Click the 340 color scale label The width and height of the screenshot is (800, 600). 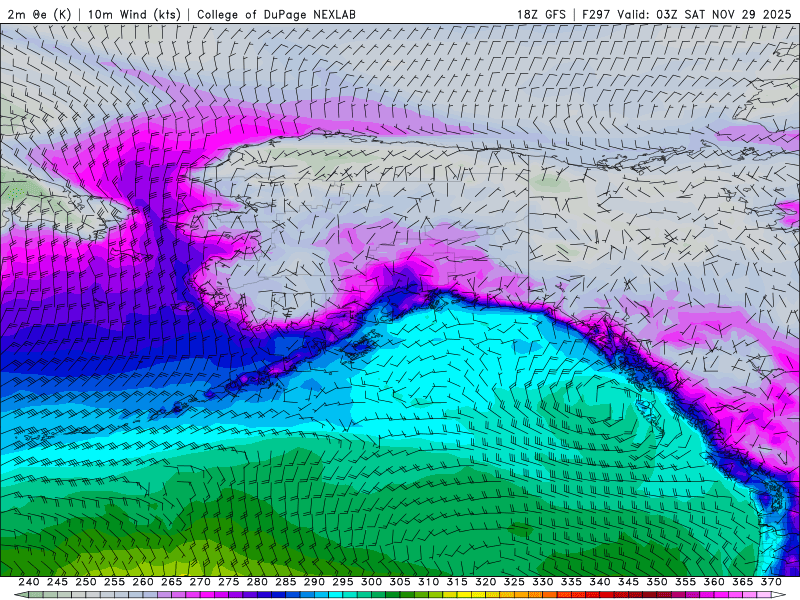click(600, 582)
